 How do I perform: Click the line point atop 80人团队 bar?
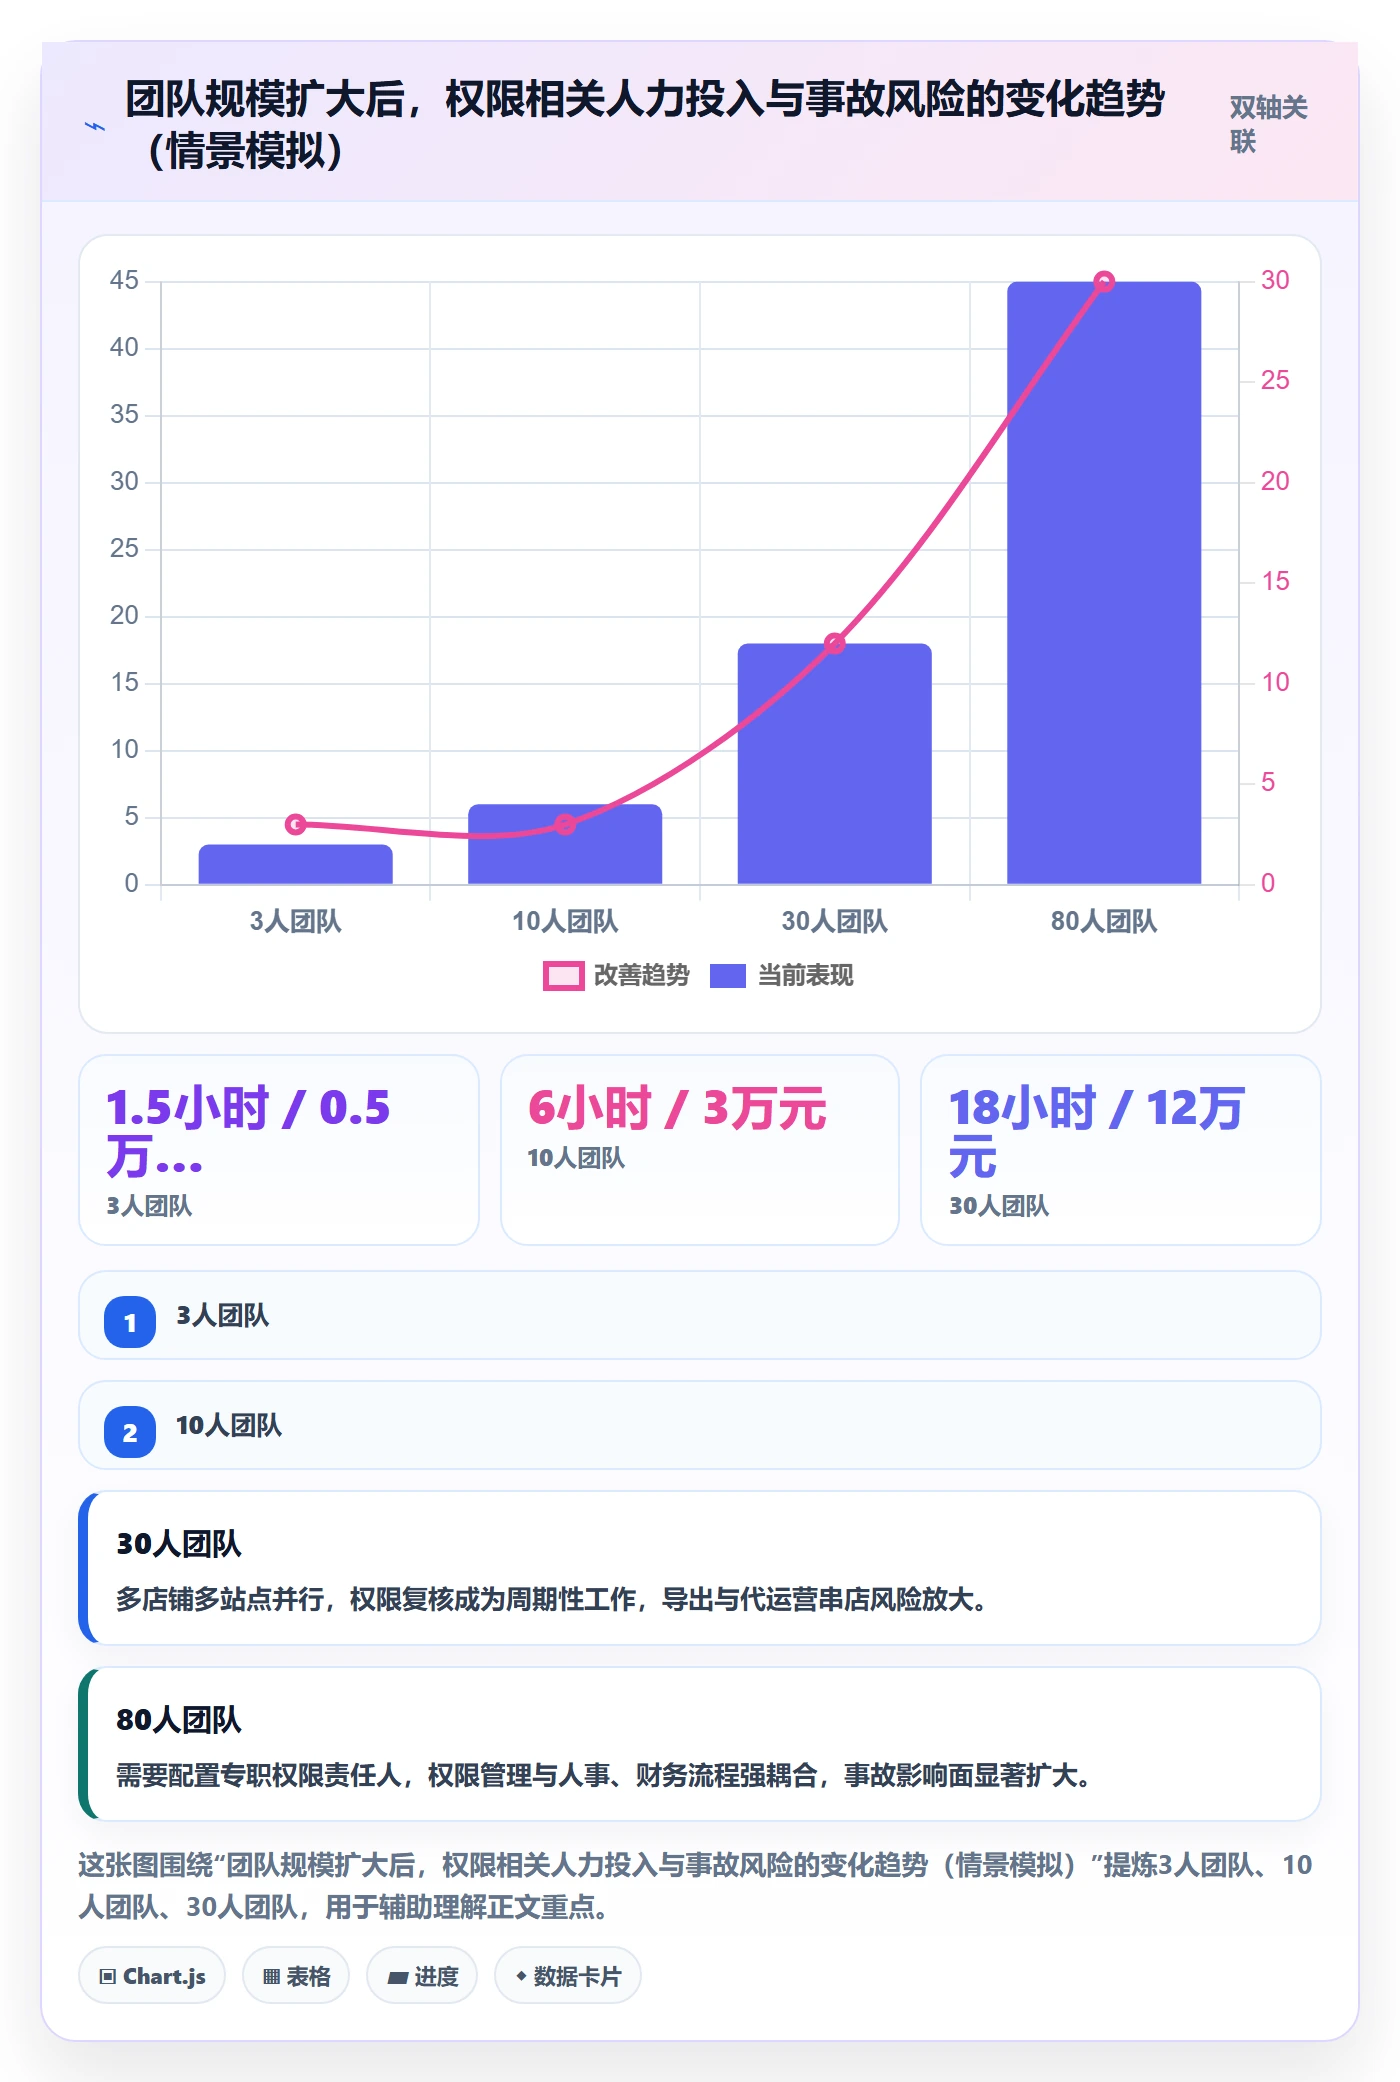1104,281
